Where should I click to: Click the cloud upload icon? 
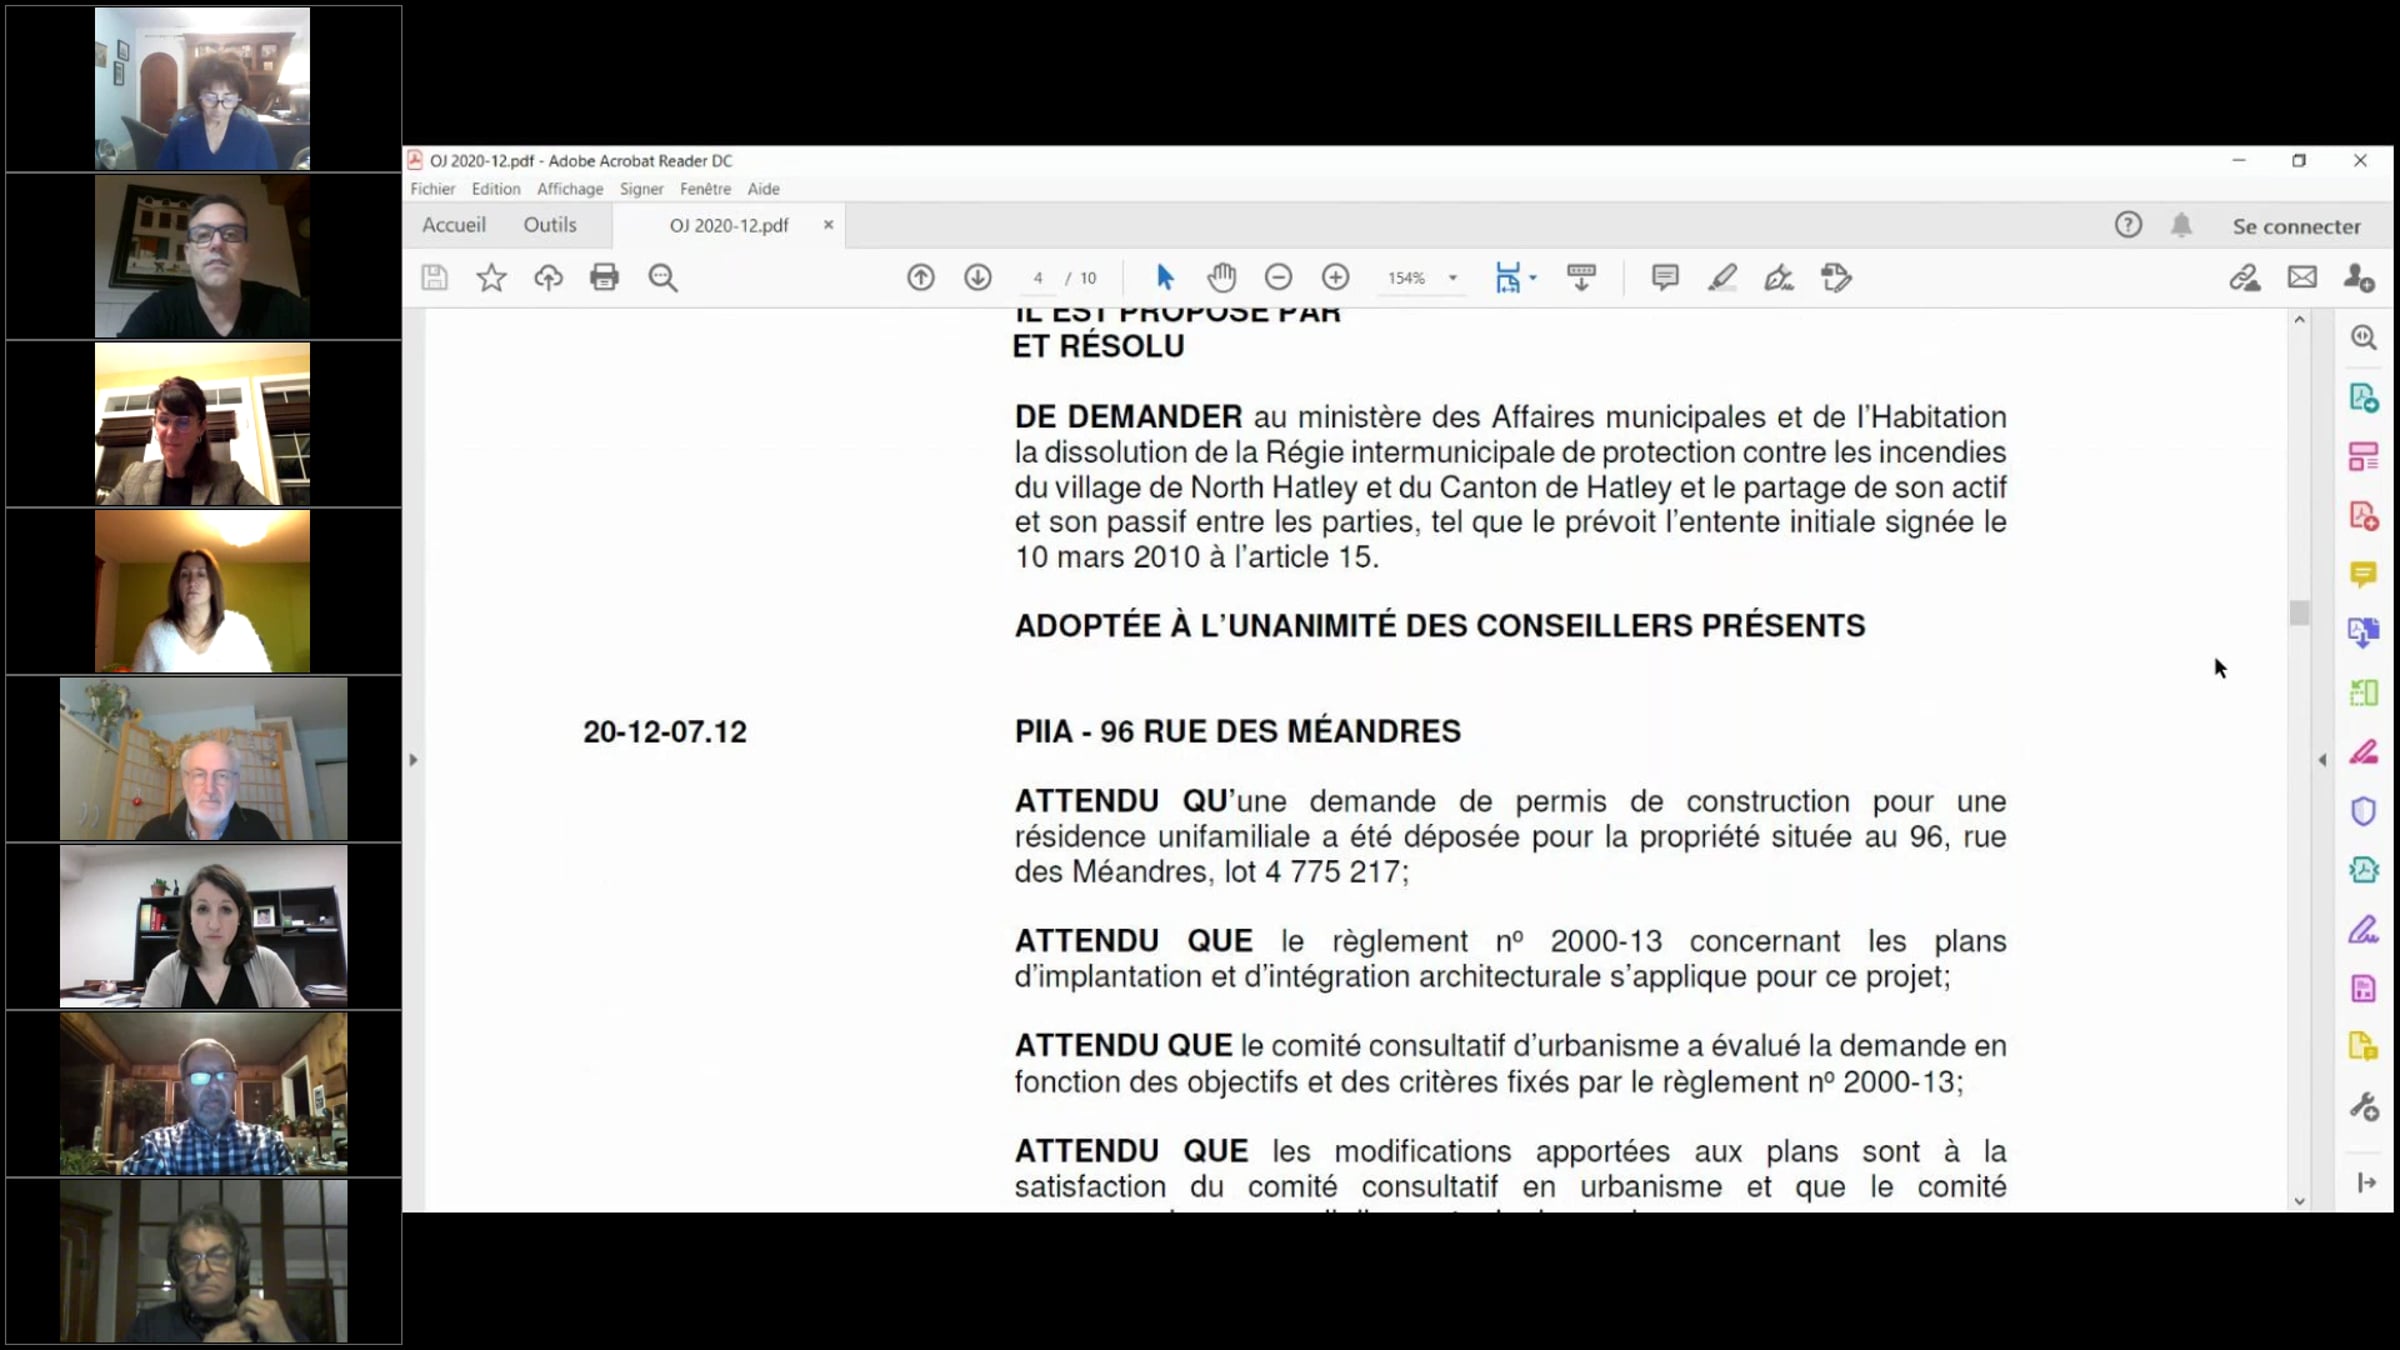[548, 278]
